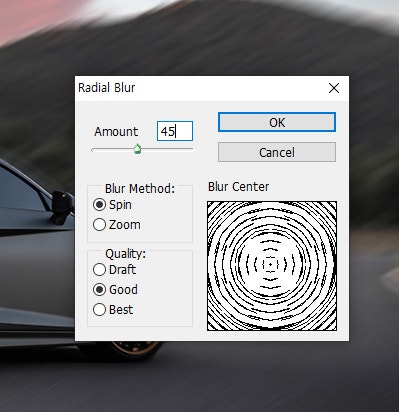
Task: Click the Blur Method group label
Action: tap(140, 189)
